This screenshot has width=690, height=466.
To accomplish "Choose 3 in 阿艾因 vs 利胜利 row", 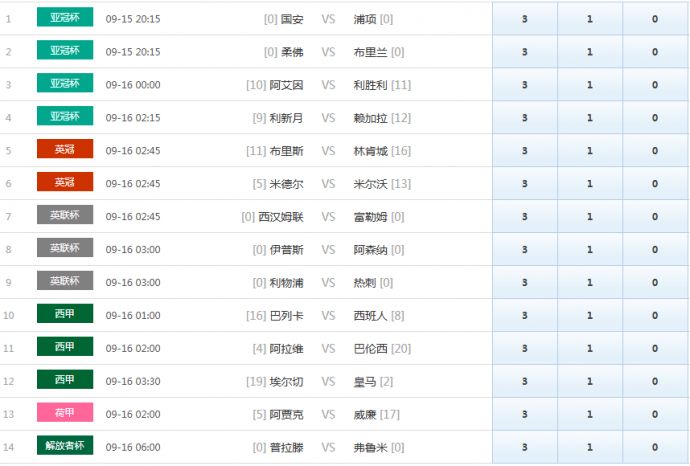I will coord(525,84).
